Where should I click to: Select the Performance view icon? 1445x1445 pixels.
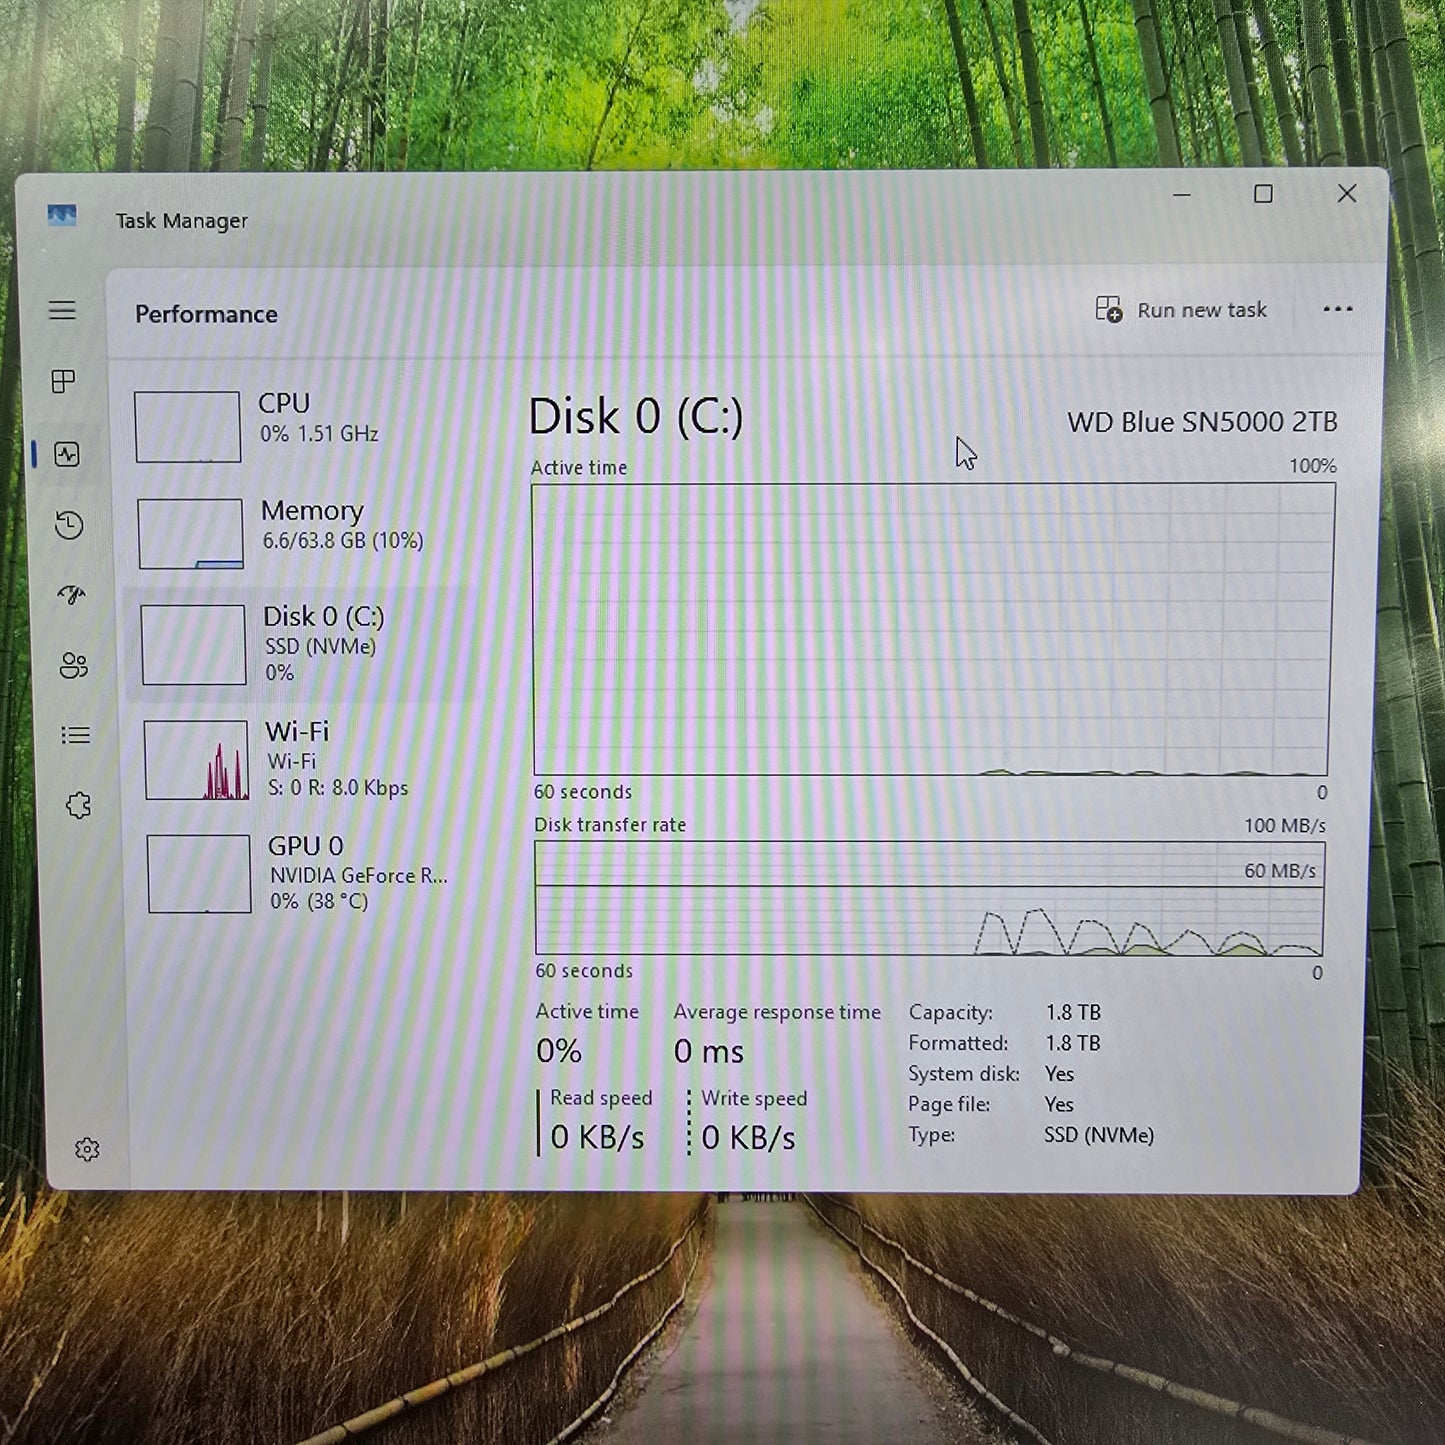pos(68,455)
